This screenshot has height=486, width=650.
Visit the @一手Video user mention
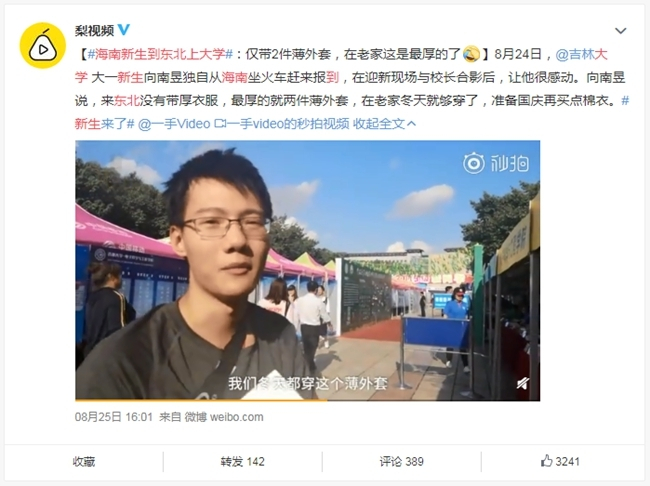pos(174,124)
